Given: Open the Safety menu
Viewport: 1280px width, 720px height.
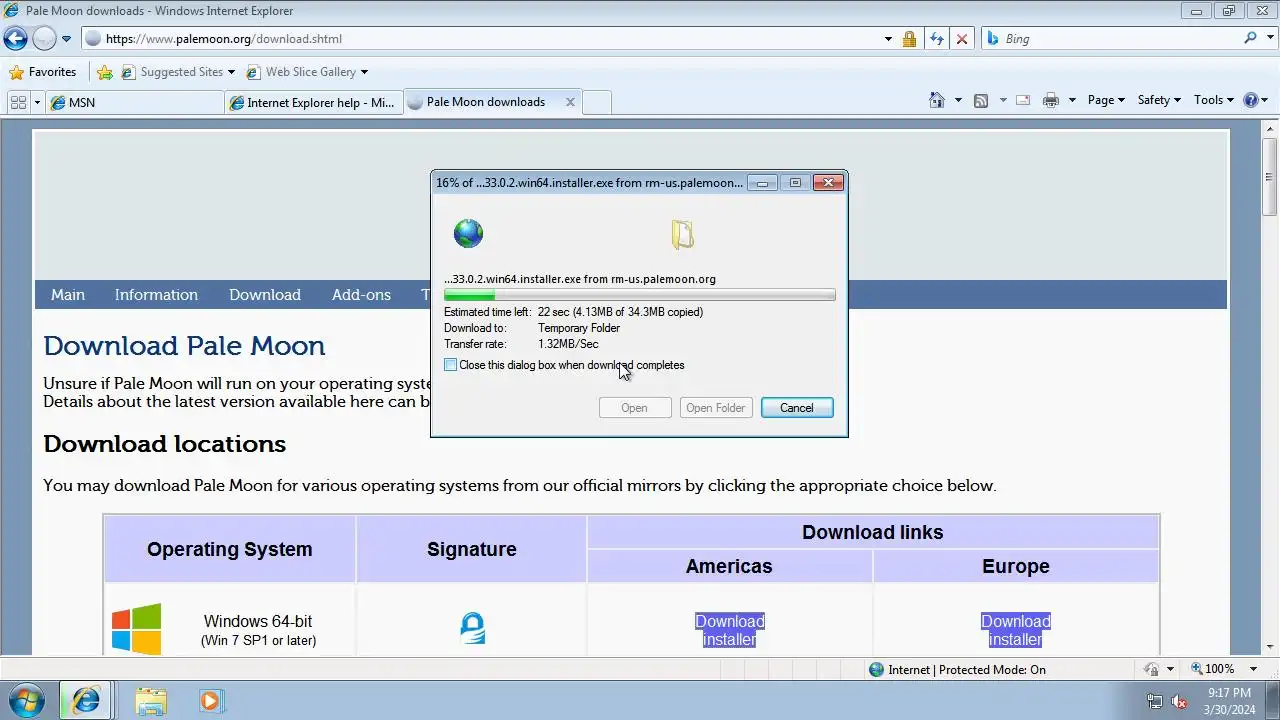Looking at the screenshot, I should (x=1159, y=100).
